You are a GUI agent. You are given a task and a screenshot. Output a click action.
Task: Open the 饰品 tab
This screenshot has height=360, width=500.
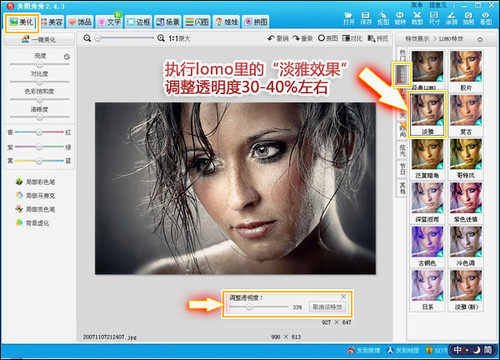click(x=80, y=22)
